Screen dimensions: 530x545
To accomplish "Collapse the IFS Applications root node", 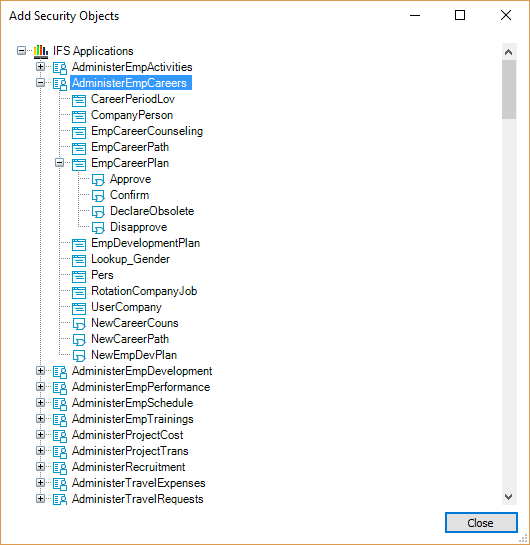I will (22, 51).
